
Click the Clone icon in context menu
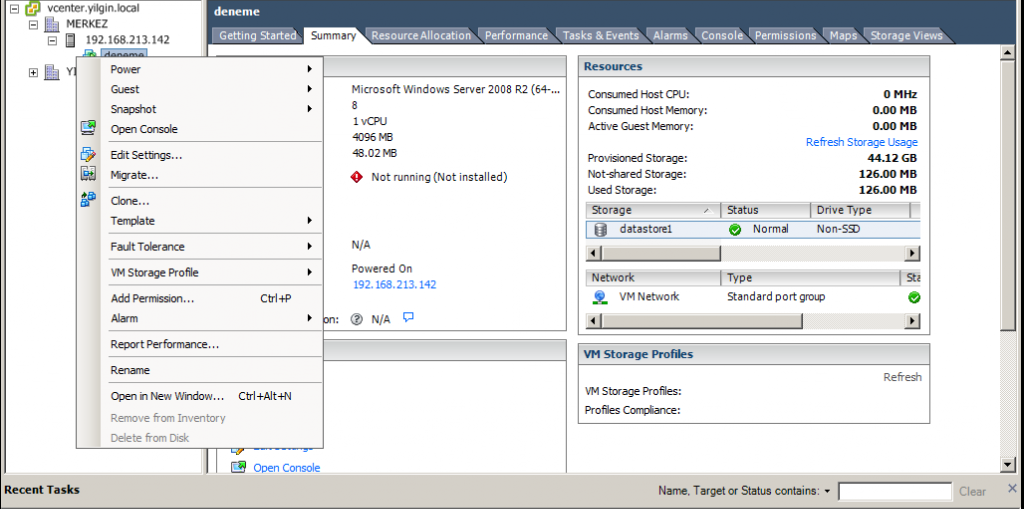[88, 200]
